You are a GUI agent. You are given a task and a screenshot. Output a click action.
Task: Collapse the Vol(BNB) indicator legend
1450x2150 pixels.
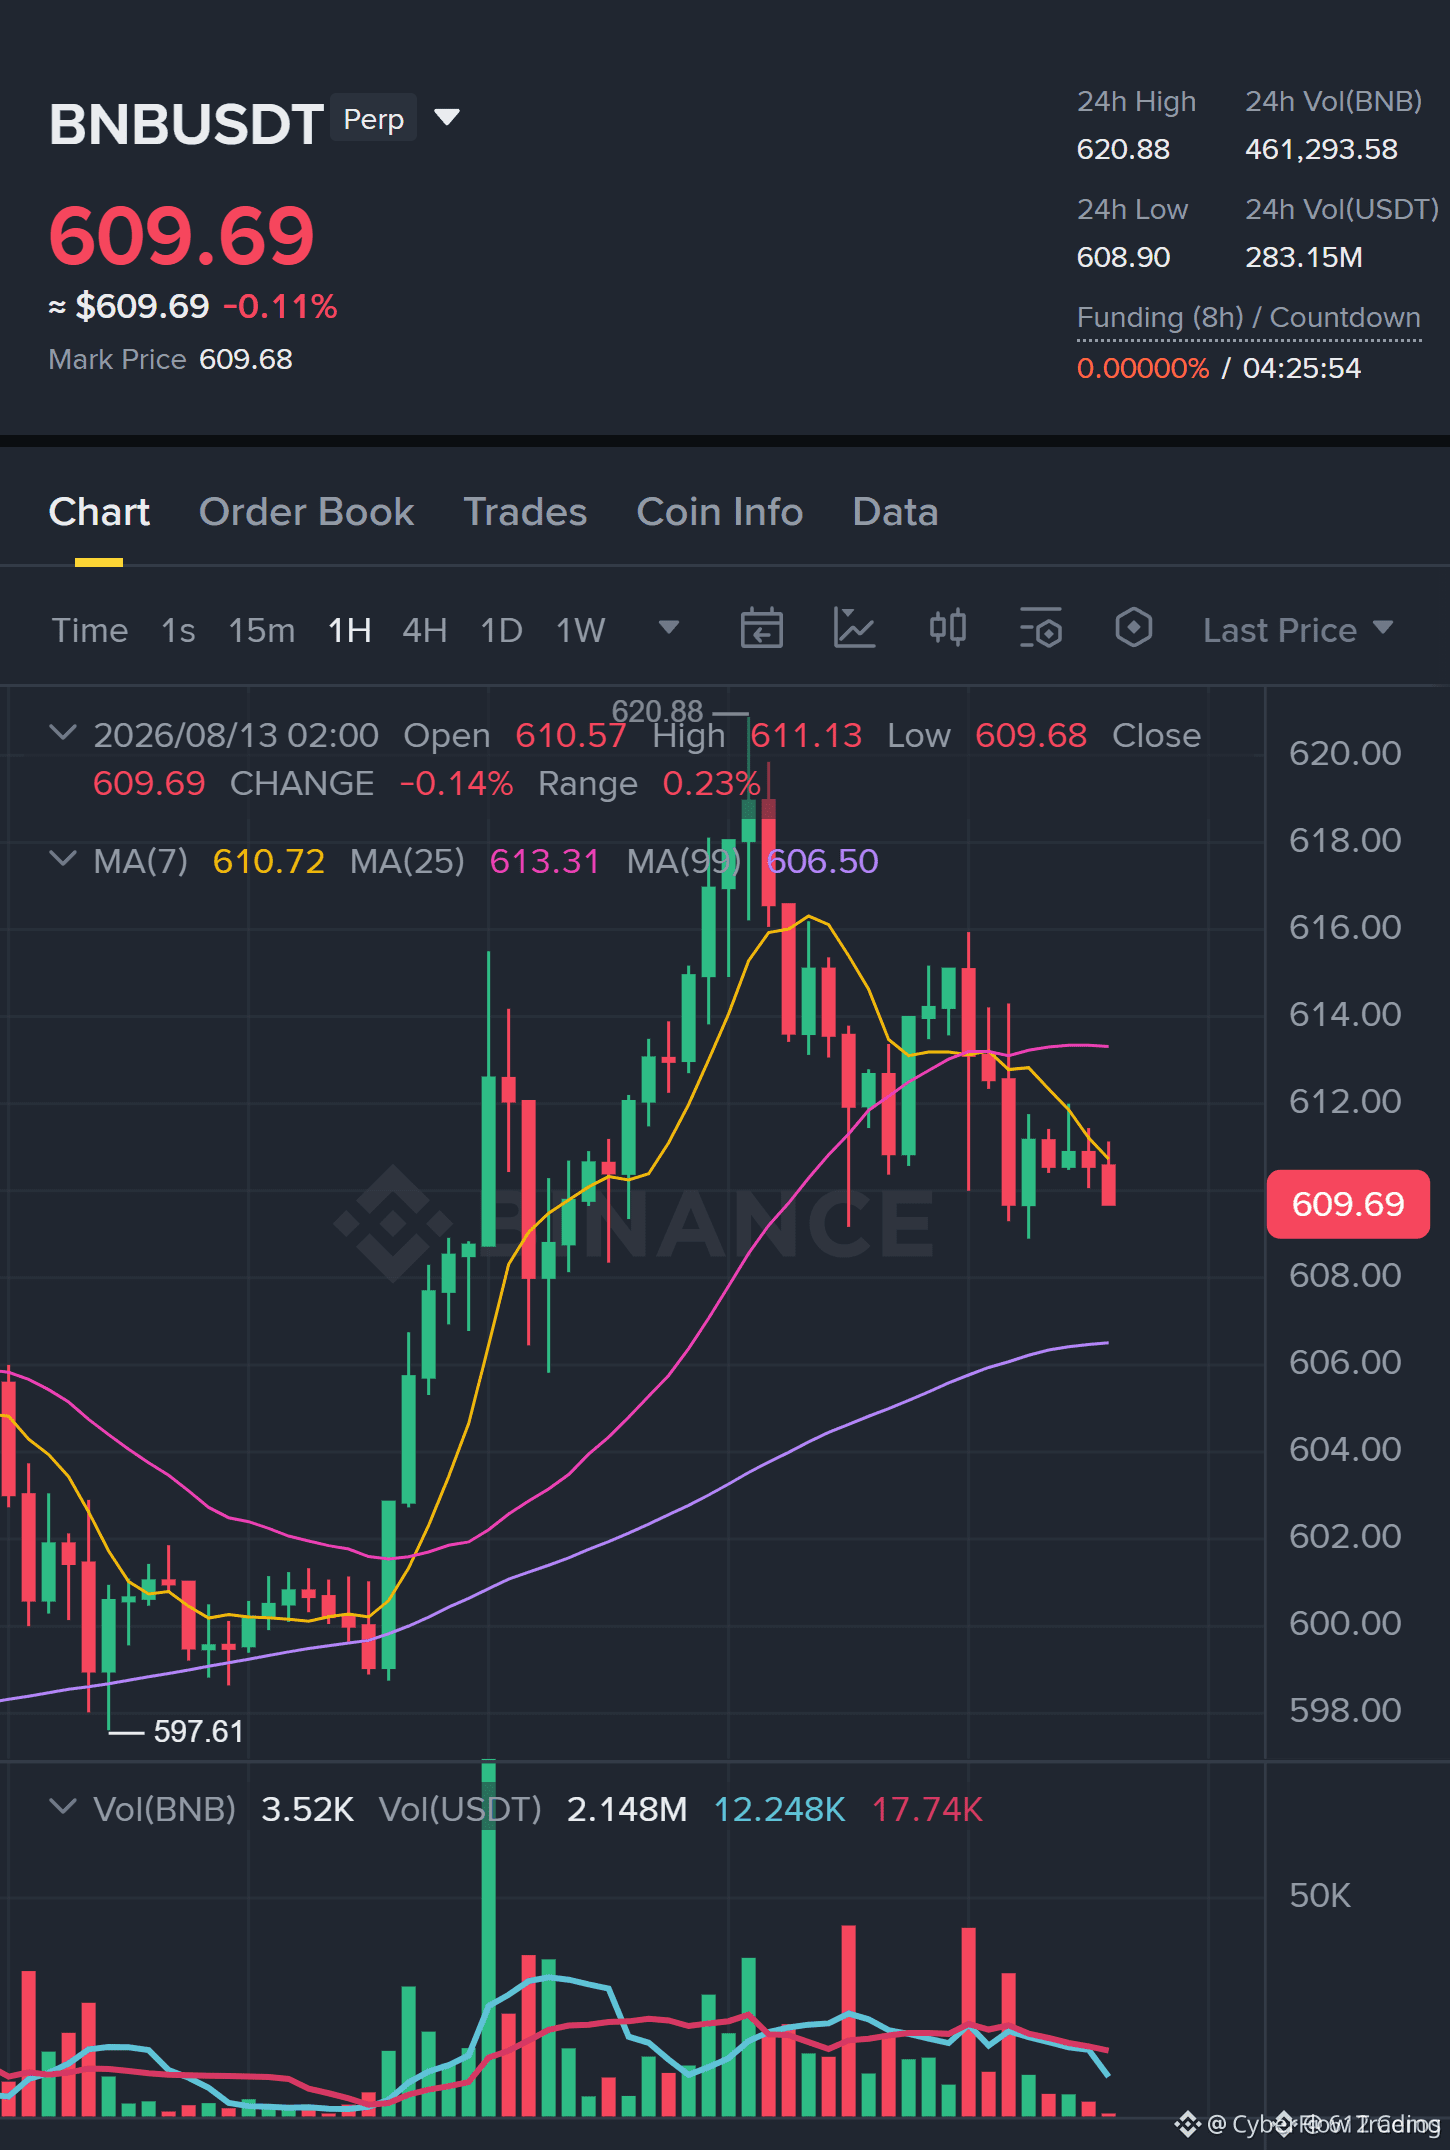click(63, 1808)
